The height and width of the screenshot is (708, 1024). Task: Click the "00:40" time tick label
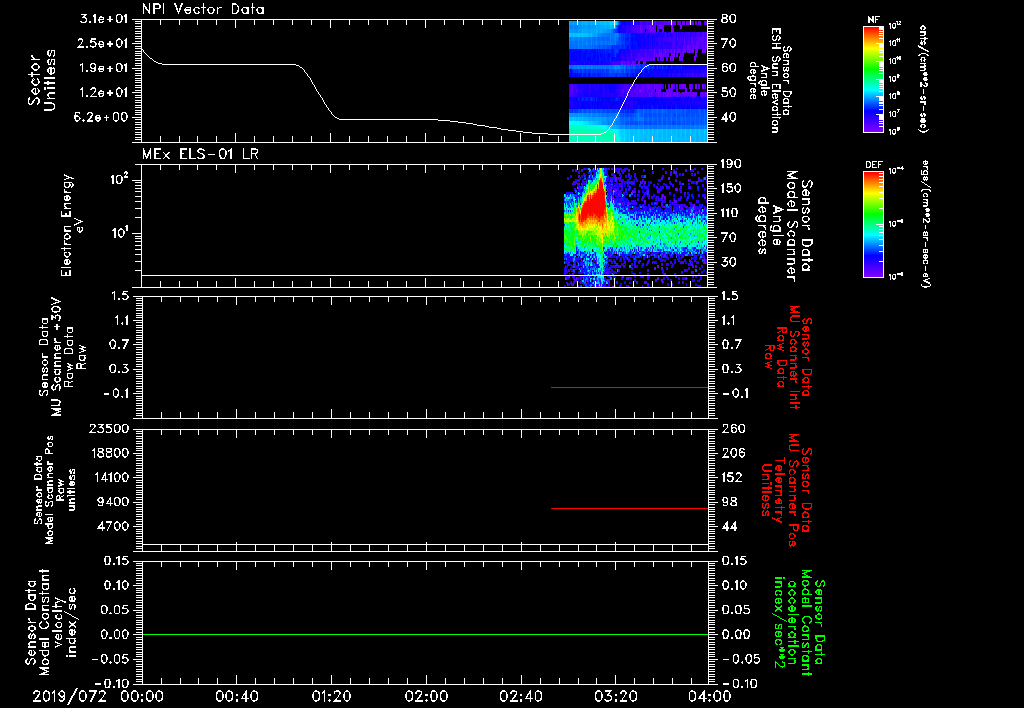pos(236,696)
